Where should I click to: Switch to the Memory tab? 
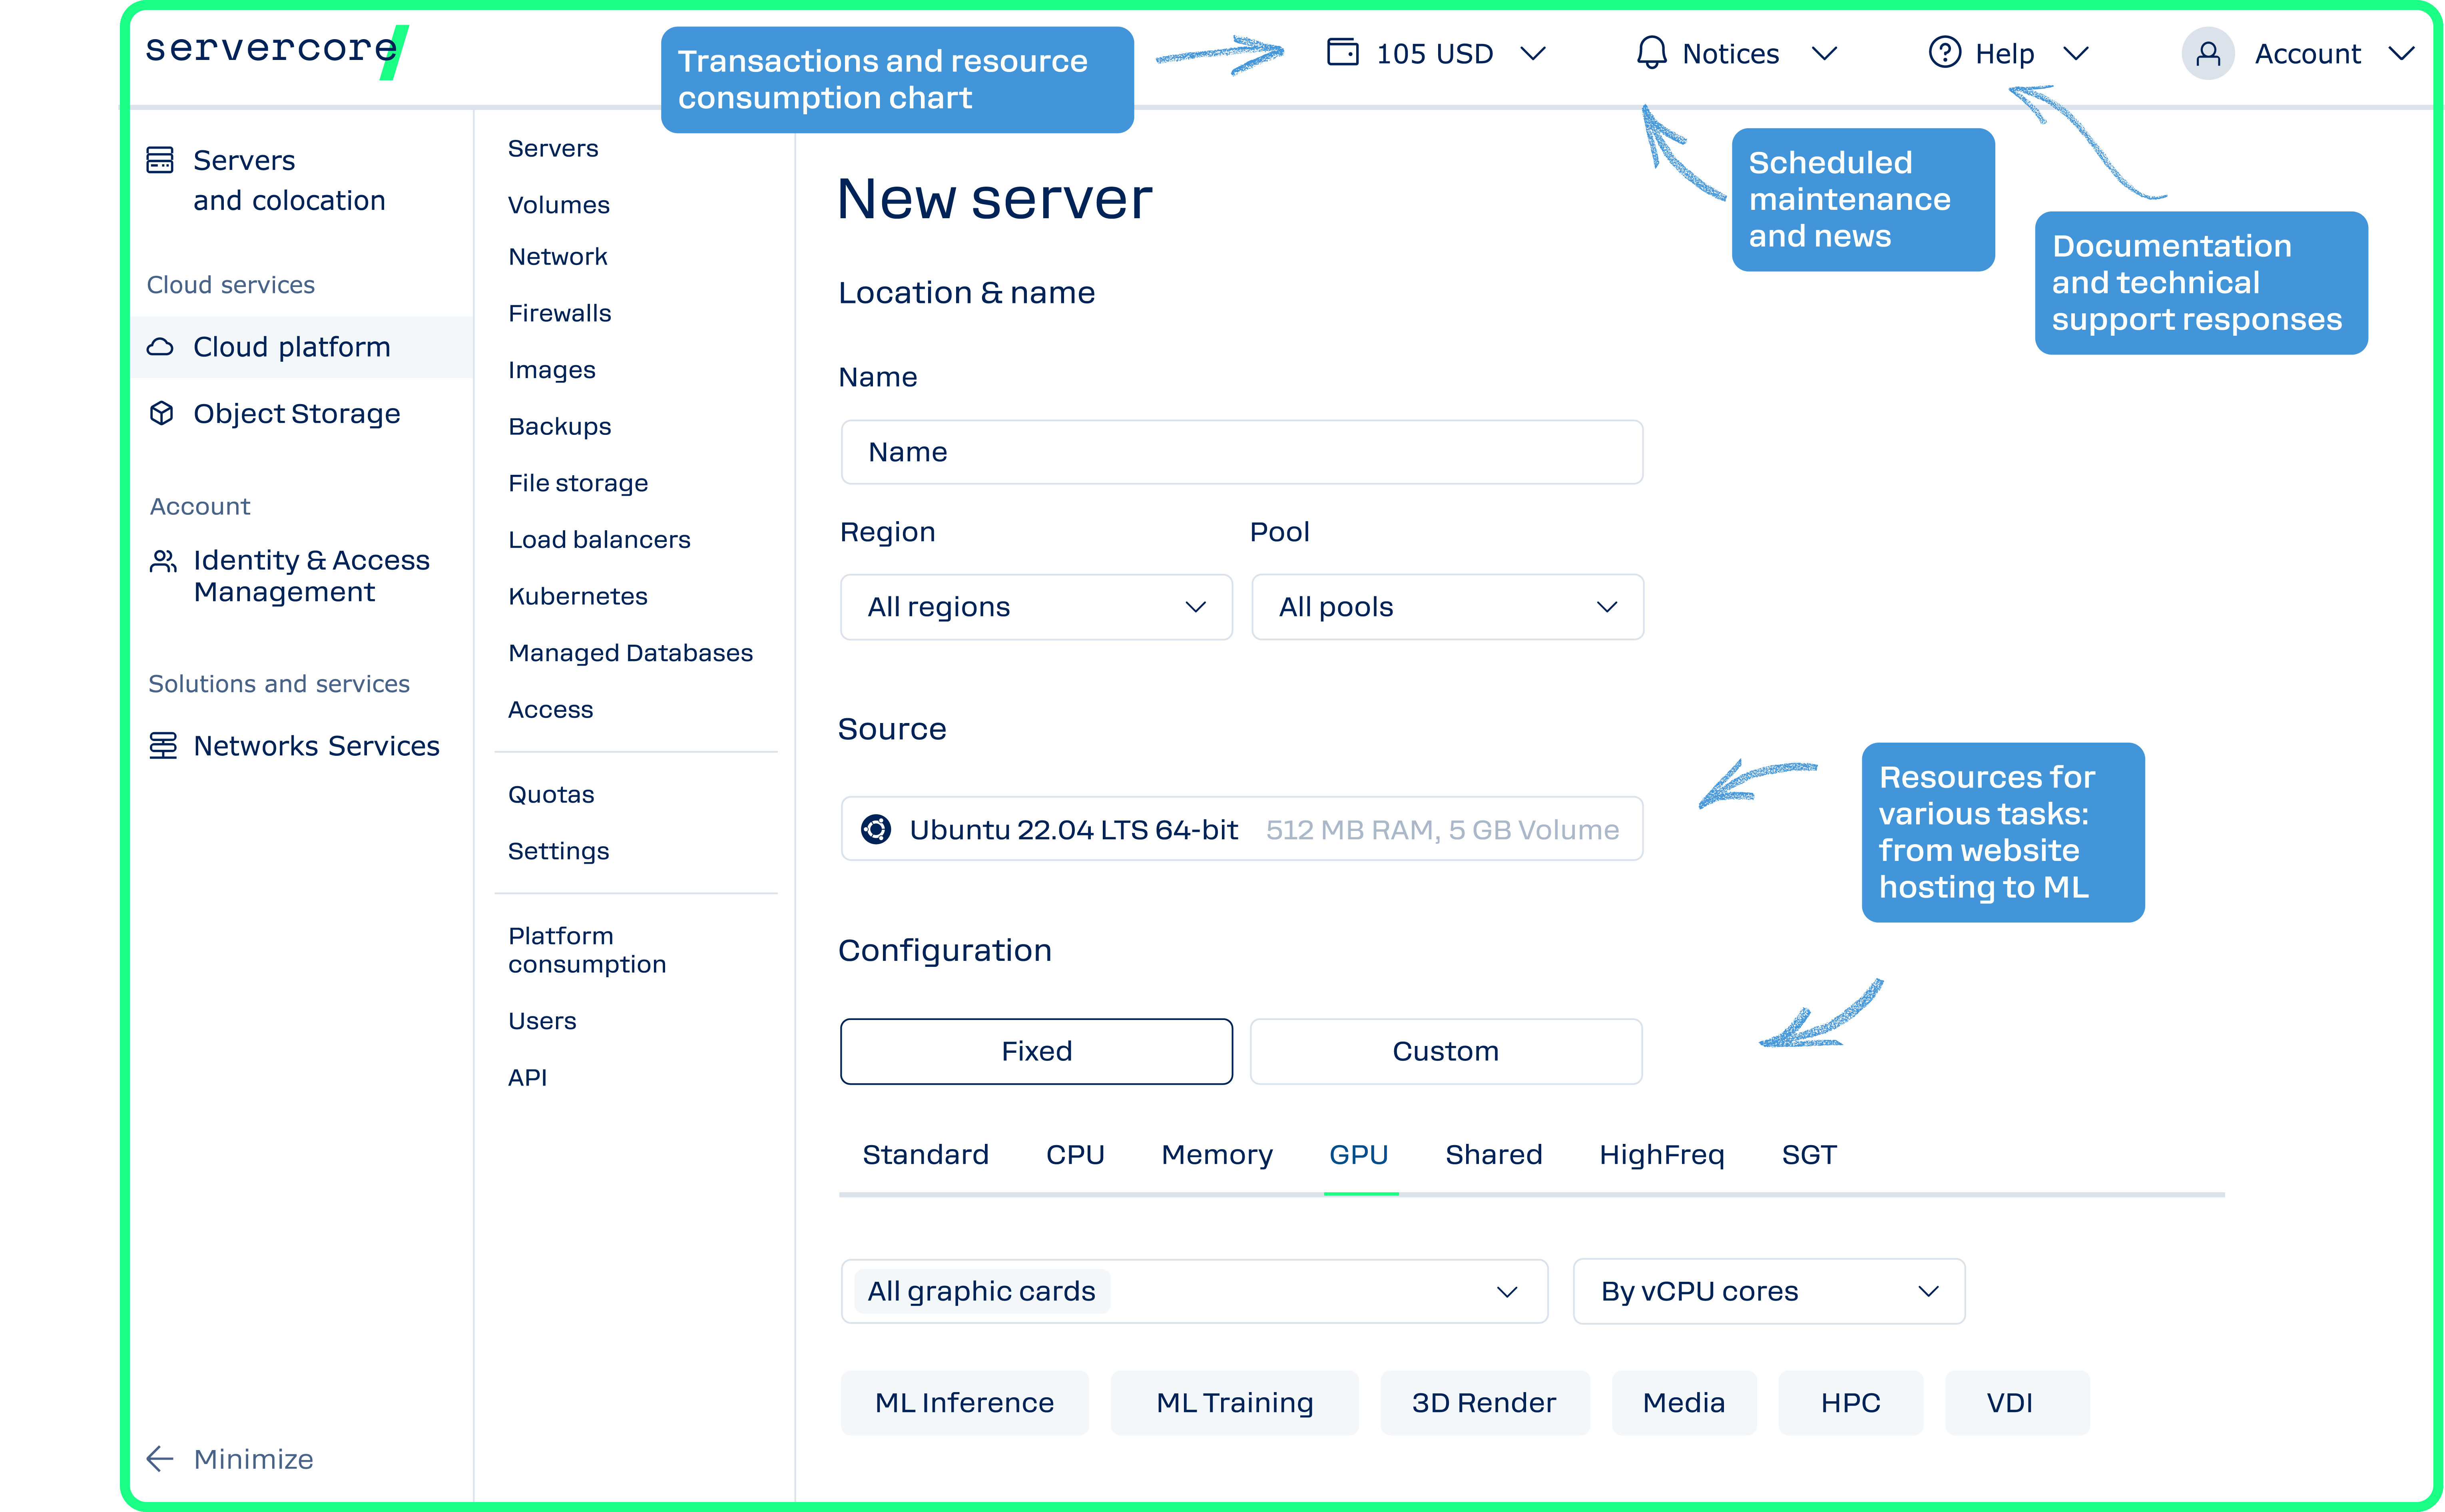point(1217,1155)
